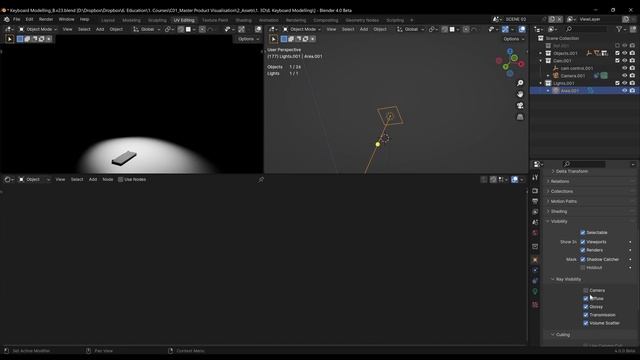The width and height of the screenshot is (640, 360).
Task: Open the Scene properties tab
Action: point(535,222)
